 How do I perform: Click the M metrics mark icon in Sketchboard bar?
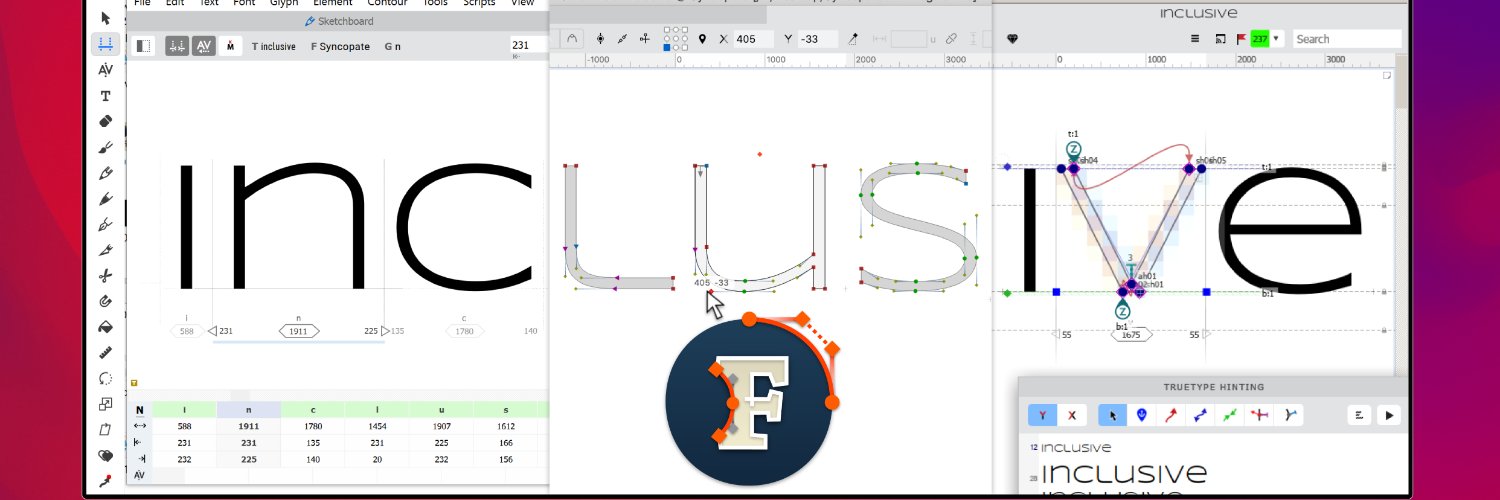point(231,46)
